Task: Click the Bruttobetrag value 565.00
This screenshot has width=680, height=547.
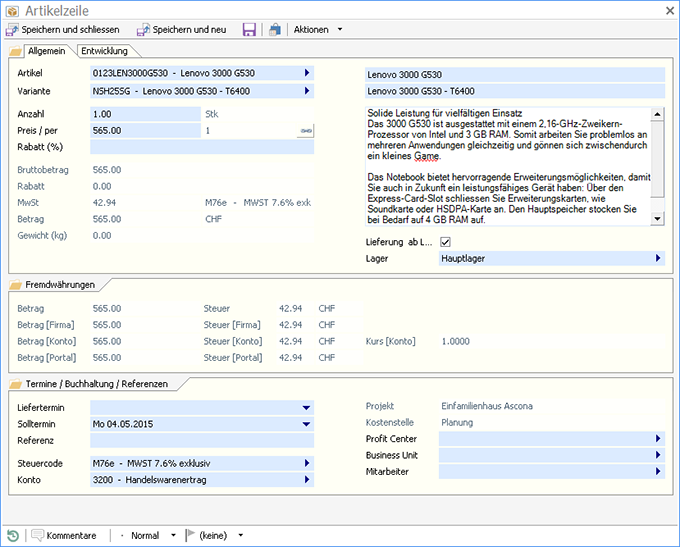Action: 107,170
